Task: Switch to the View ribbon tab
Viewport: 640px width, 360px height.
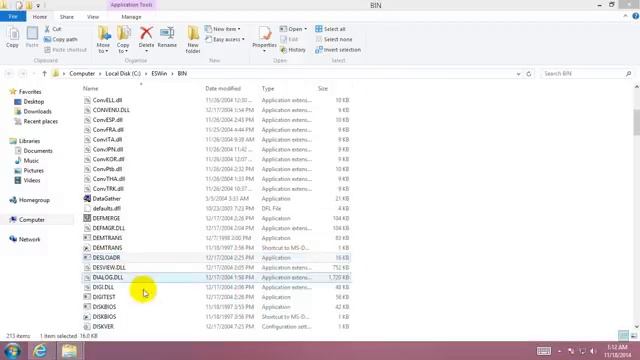Action: pos(93,17)
